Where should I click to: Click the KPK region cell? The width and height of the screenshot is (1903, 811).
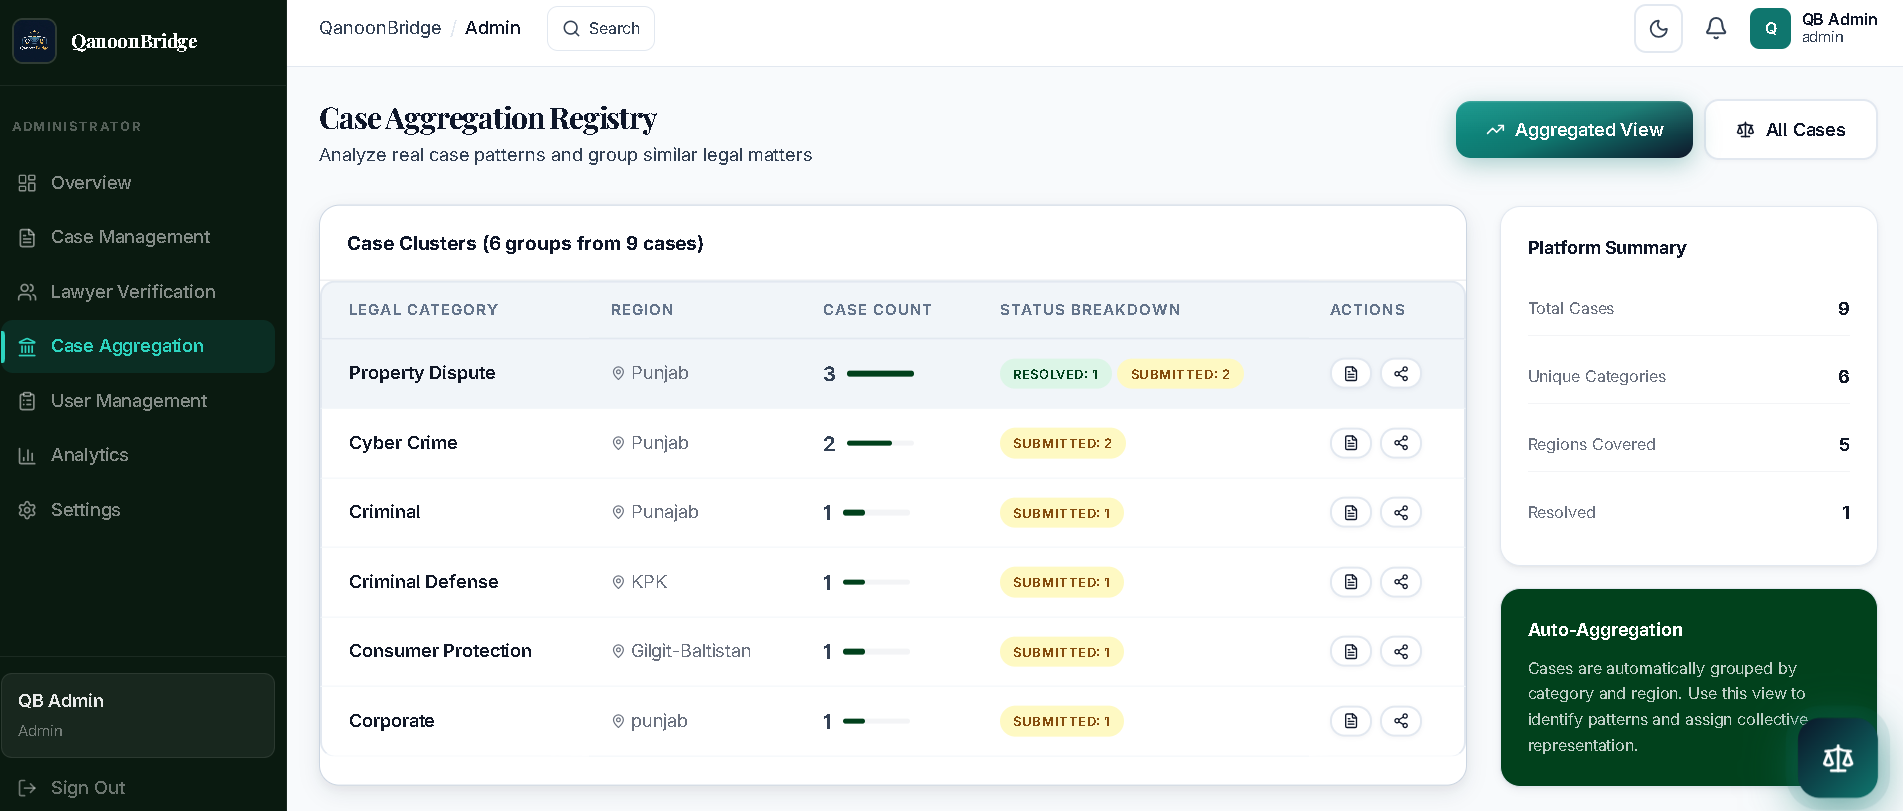coord(639,582)
